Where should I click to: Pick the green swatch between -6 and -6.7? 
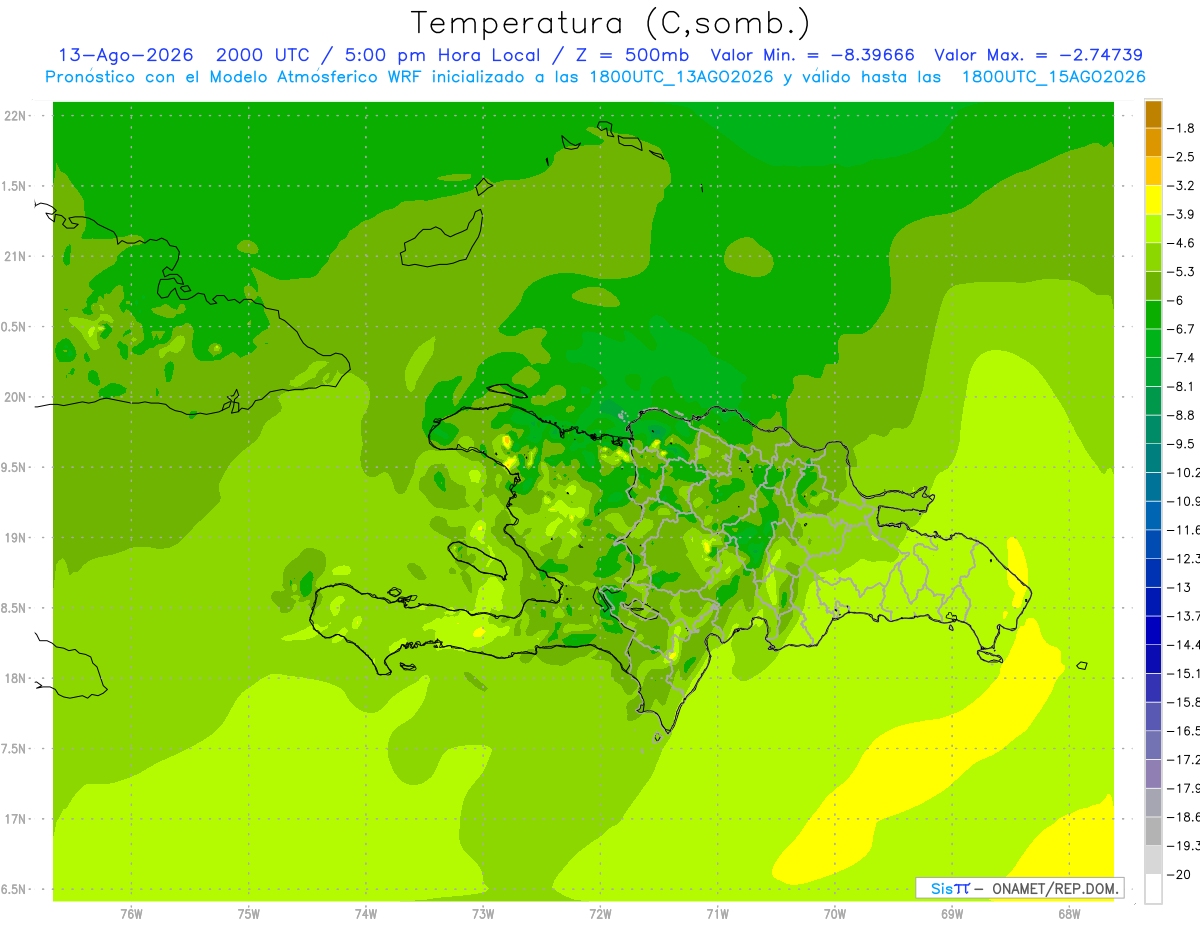click(x=1153, y=314)
